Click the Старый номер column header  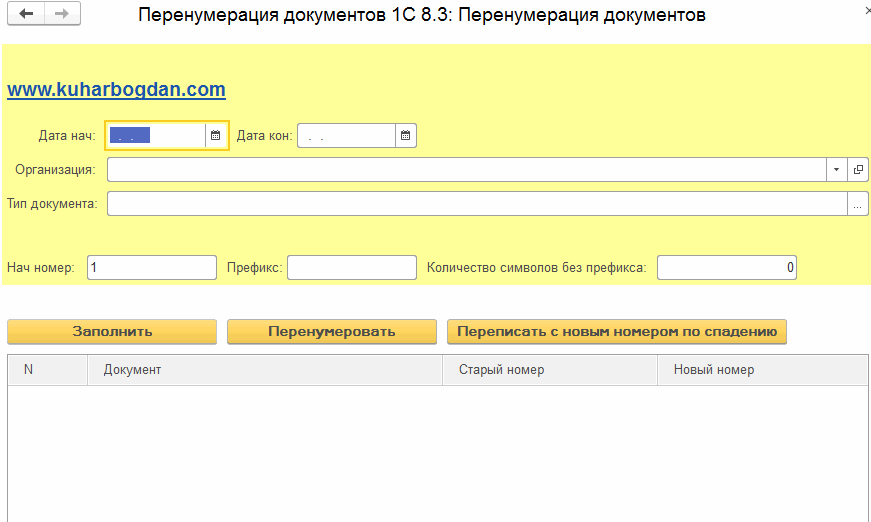coord(549,370)
